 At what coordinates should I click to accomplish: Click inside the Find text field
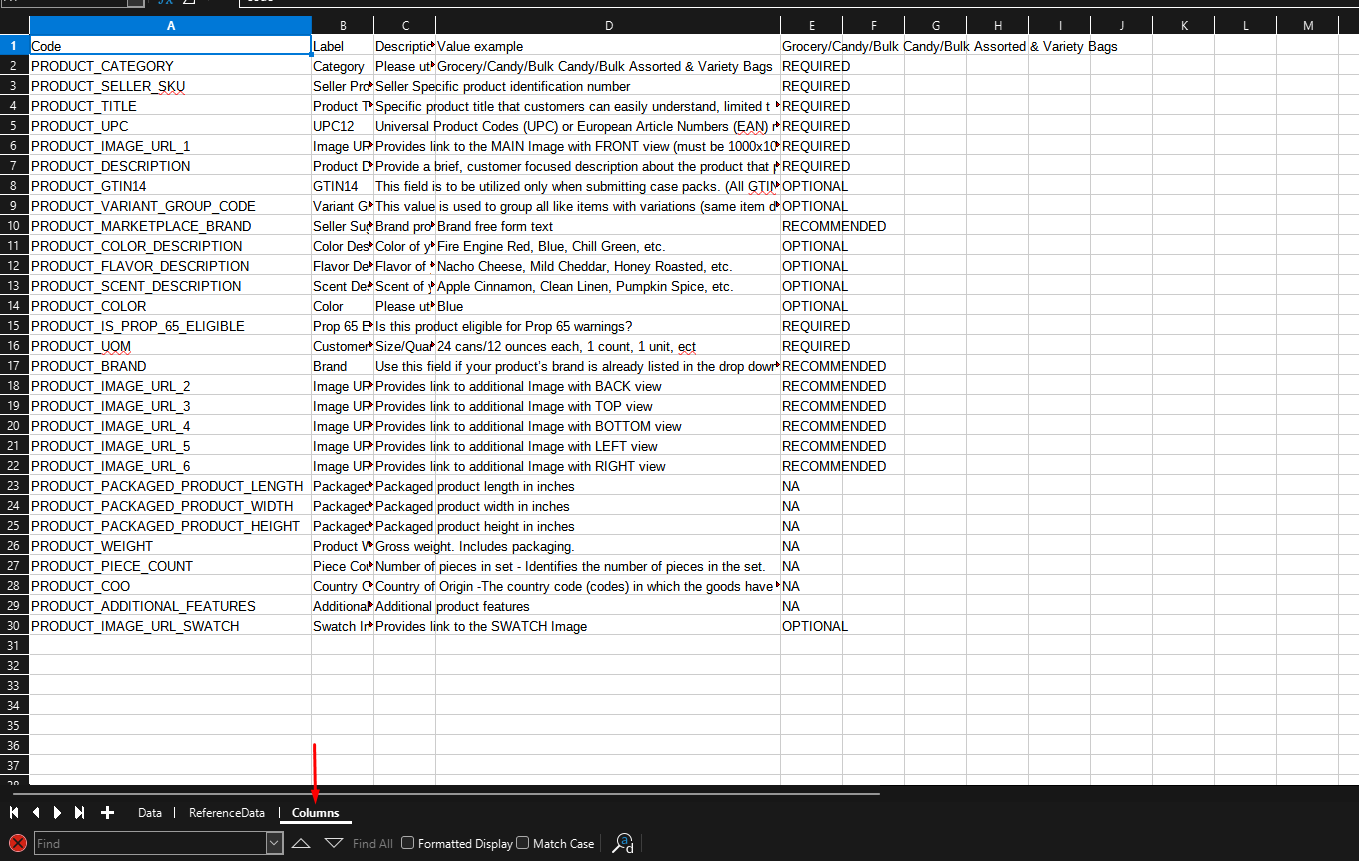click(x=150, y=843)
